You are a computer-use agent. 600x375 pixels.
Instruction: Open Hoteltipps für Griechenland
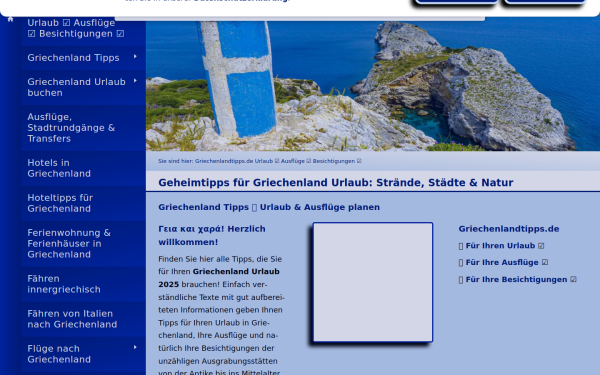pyautogui.click(x=83, y=203)
